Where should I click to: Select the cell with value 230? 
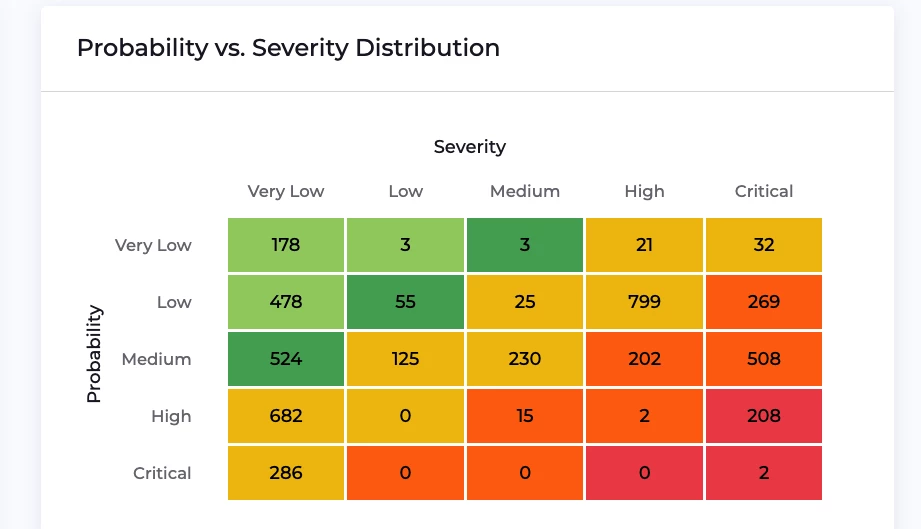525,359
